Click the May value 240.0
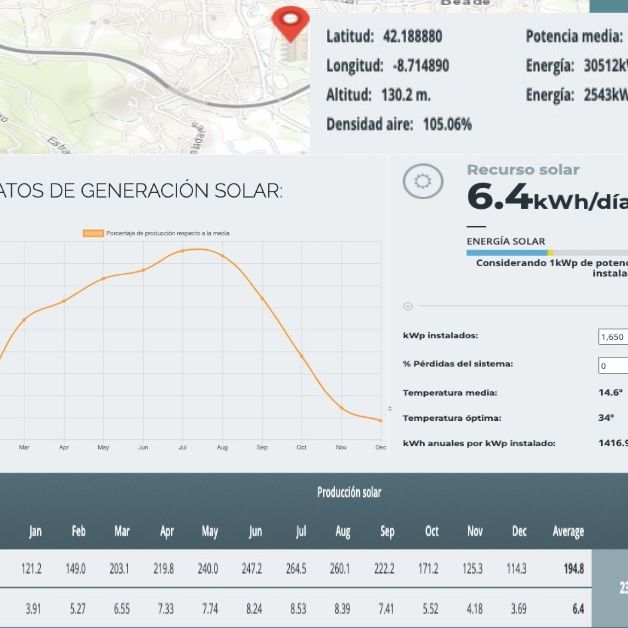 click(208, 568)
